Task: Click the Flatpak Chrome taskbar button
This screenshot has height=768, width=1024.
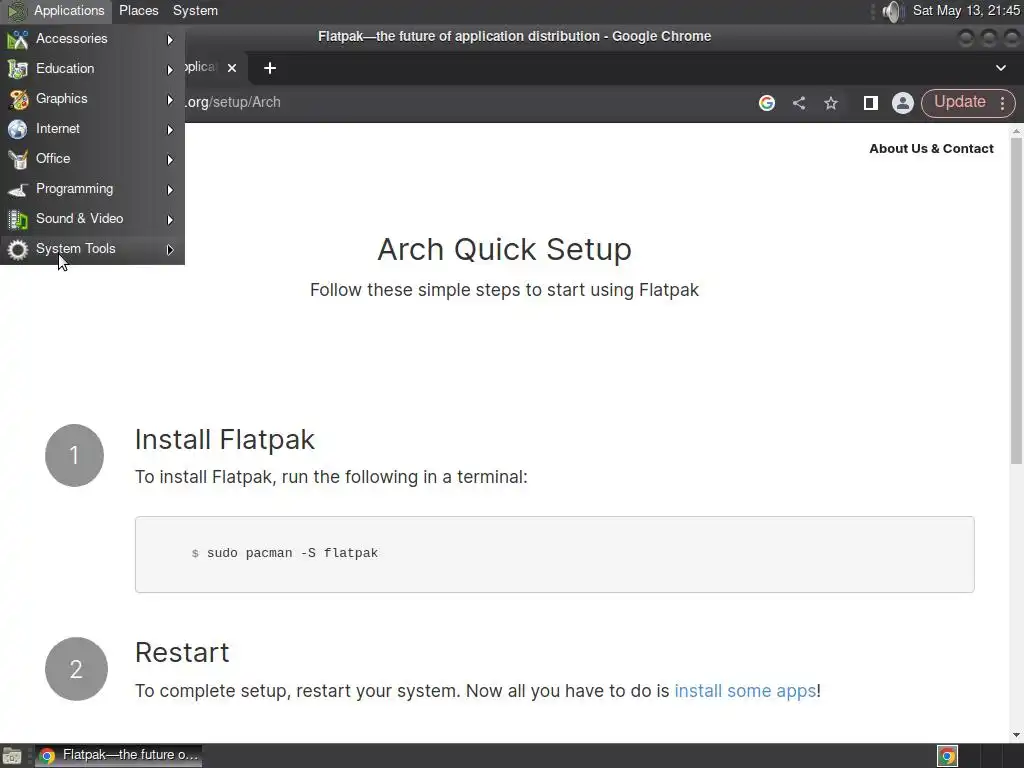Action: pyautogui.click(x=118, y=755)
